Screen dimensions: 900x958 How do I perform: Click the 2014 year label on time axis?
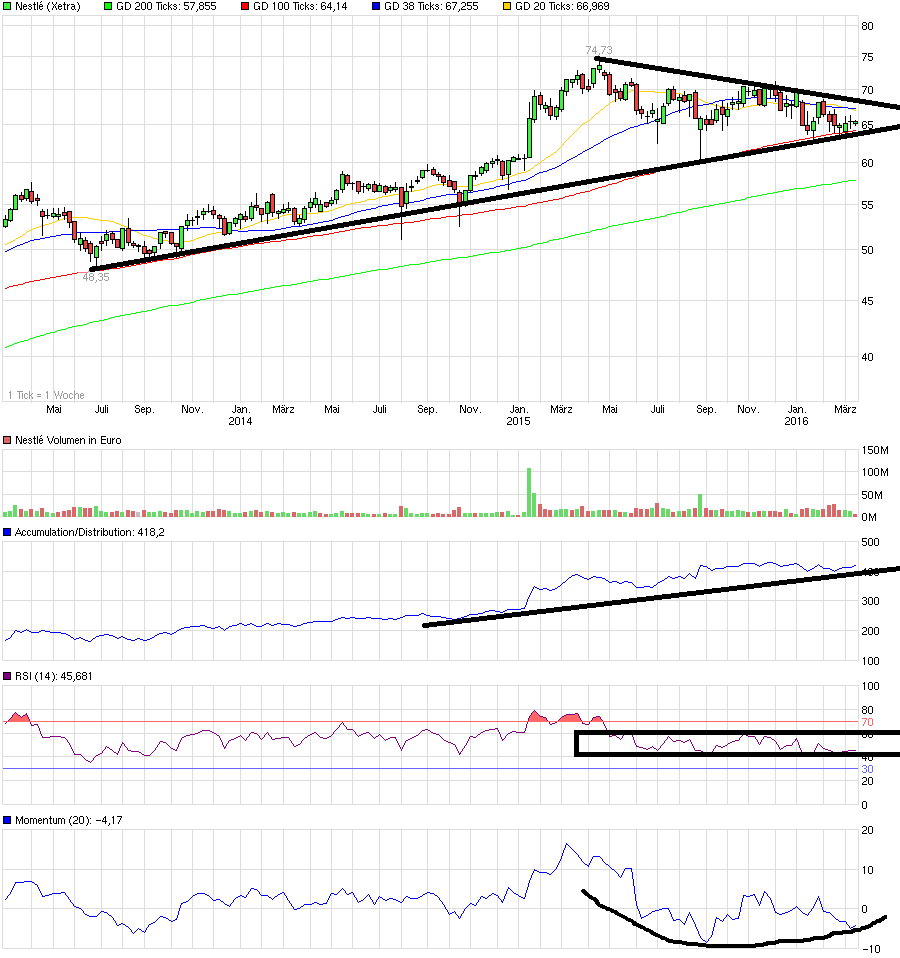pos(240,421)
